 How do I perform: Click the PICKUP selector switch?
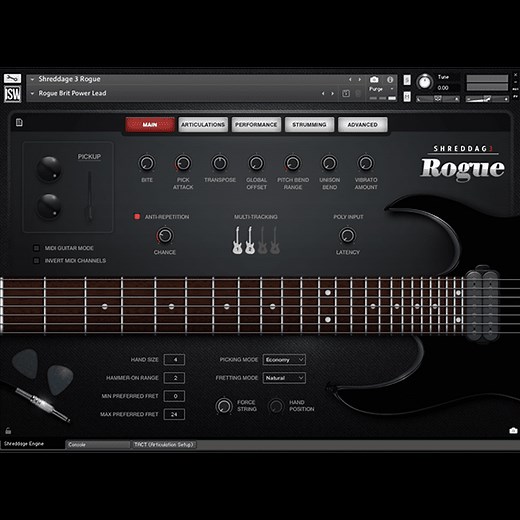(x=90, y=196)
